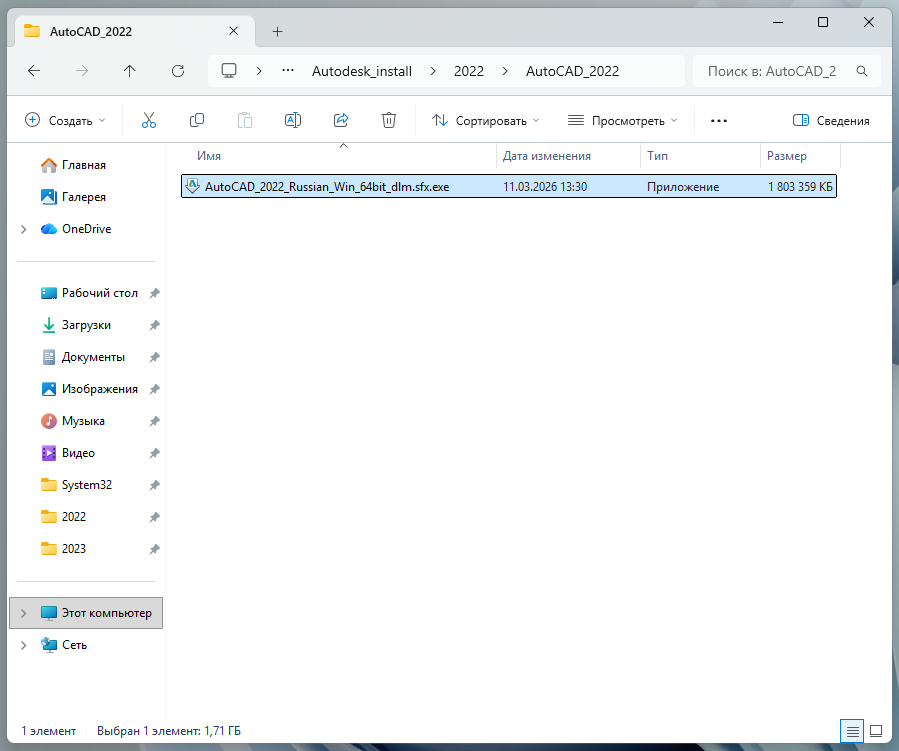Expand Этот компьютер tree node

(24, 613)
